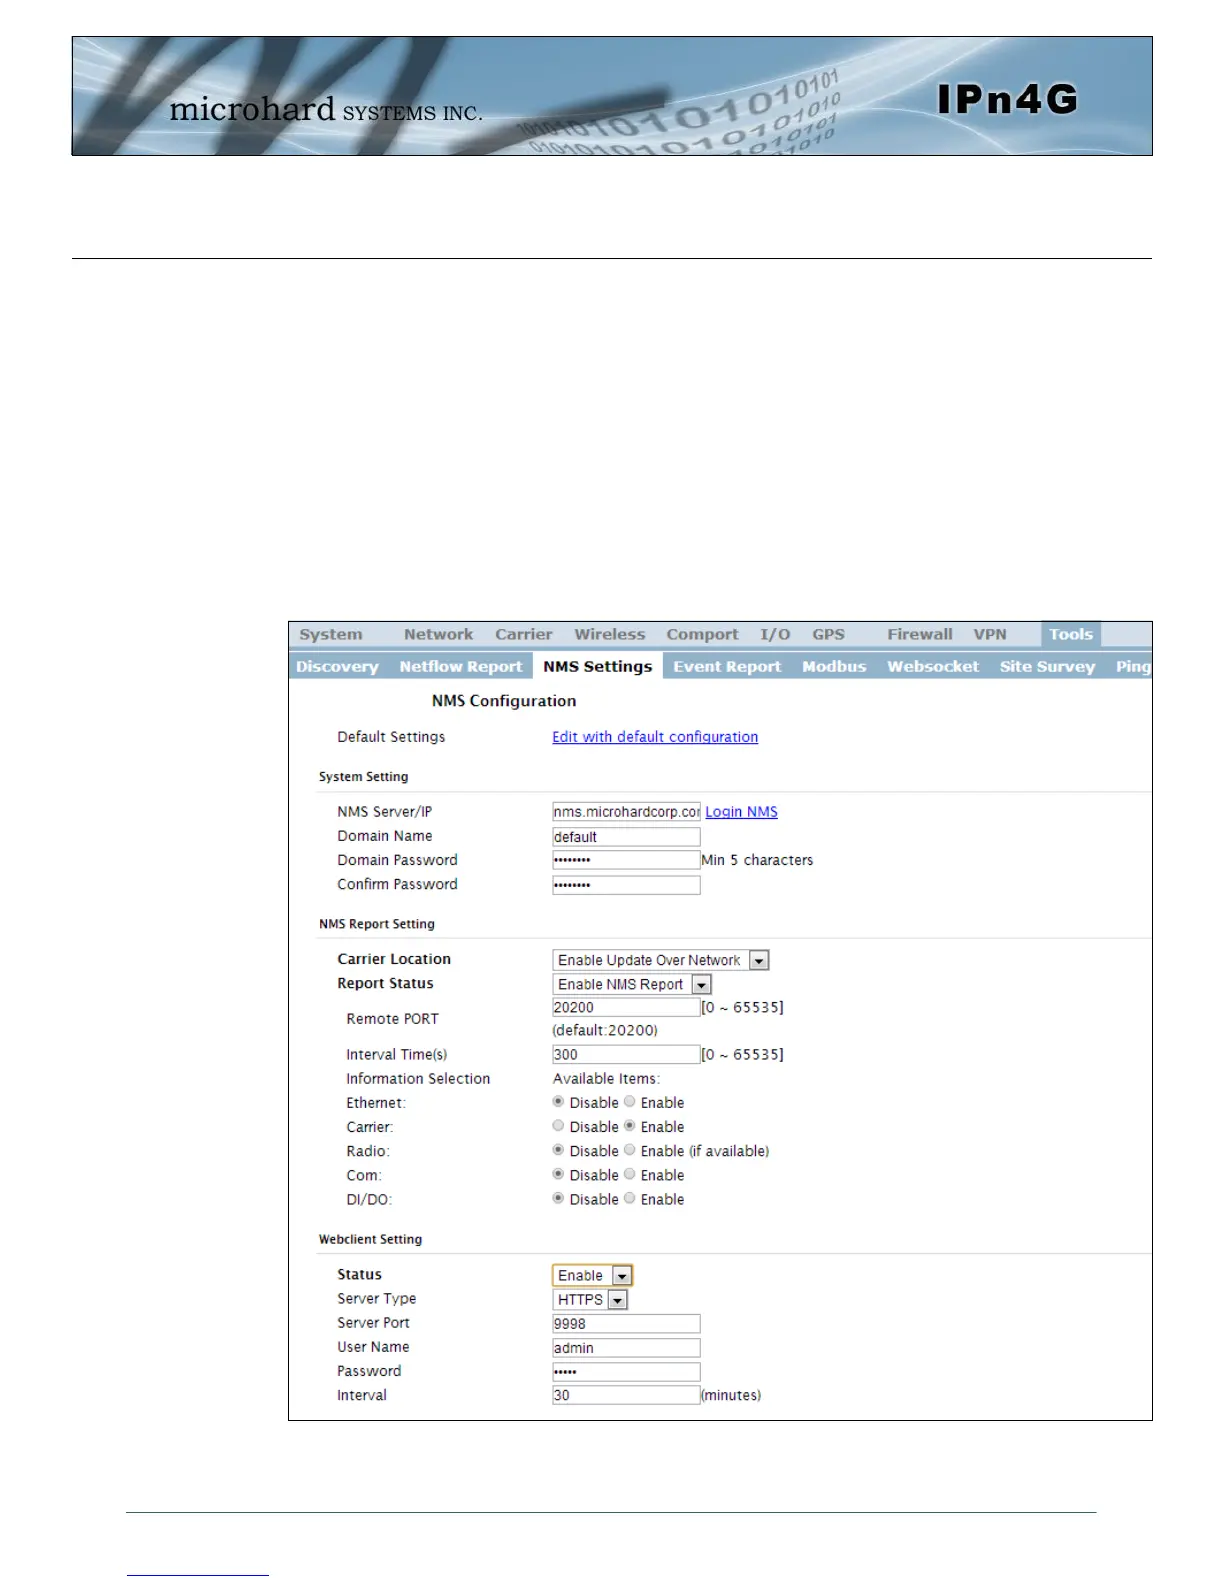The image size is (1224, 1584).
Task: Click Edit with default configuration link
Action: [x=655, y=737]
